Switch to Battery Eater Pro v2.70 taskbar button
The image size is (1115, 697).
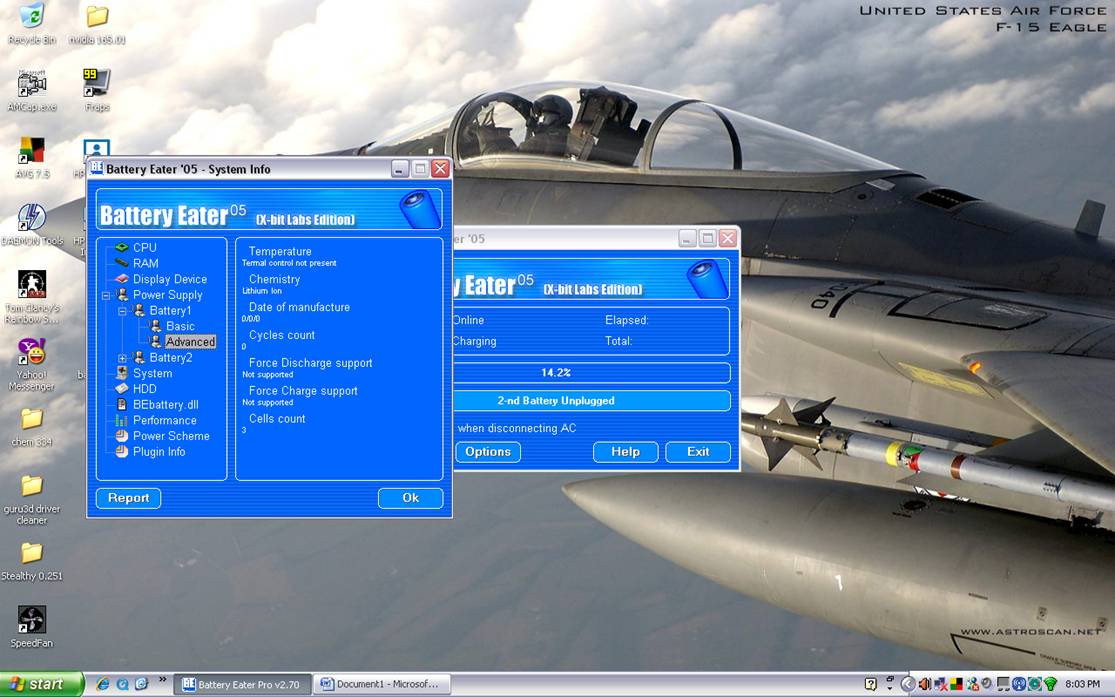pos(242,684)
